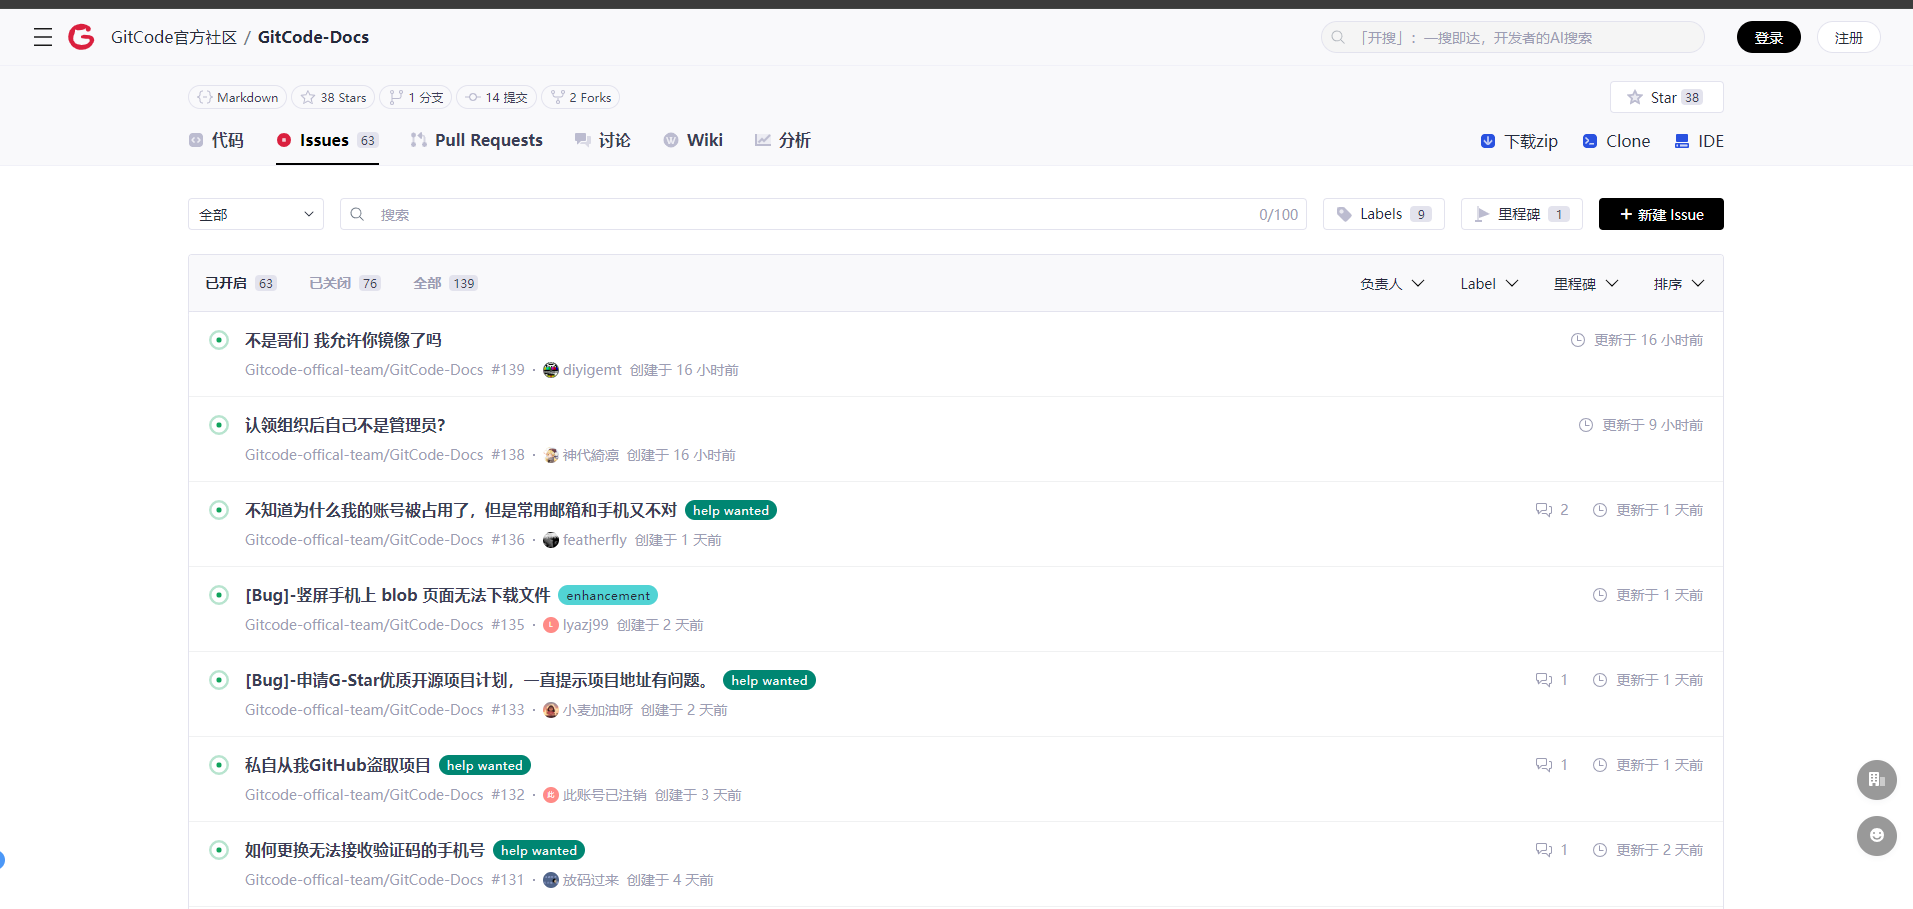
Task: Click the help wanted label on issue #131
Action: click(x=539, y=850)
